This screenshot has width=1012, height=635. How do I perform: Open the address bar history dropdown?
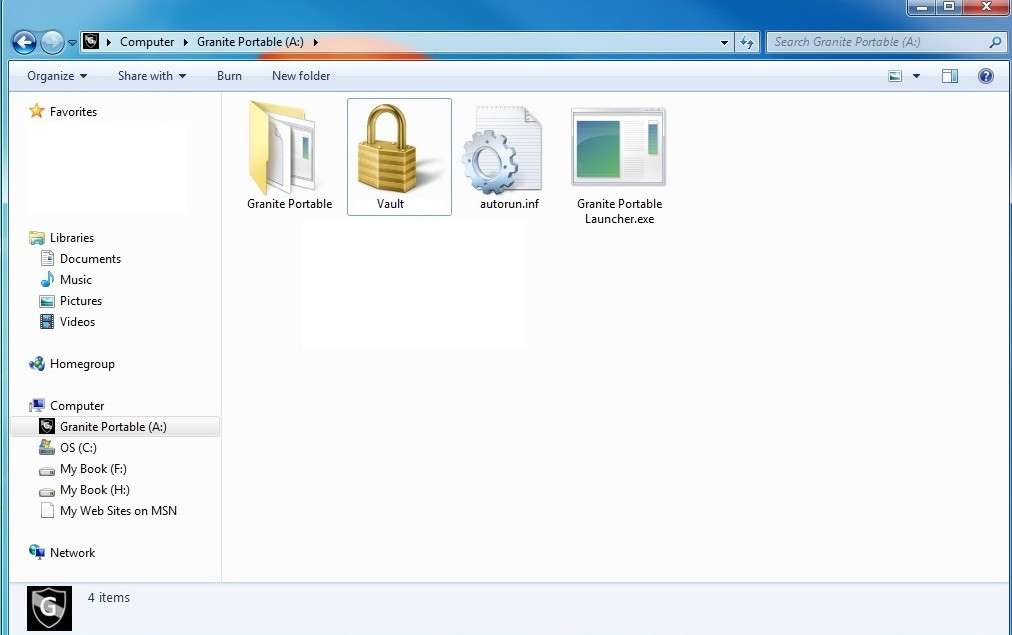click(724, 43)
